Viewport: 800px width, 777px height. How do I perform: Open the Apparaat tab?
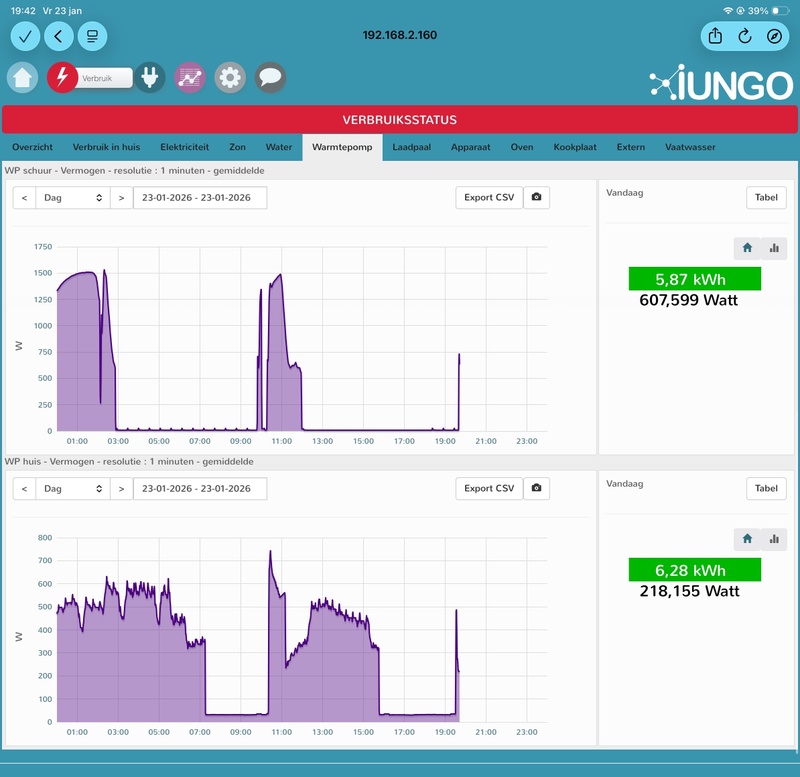pos(470,147)
